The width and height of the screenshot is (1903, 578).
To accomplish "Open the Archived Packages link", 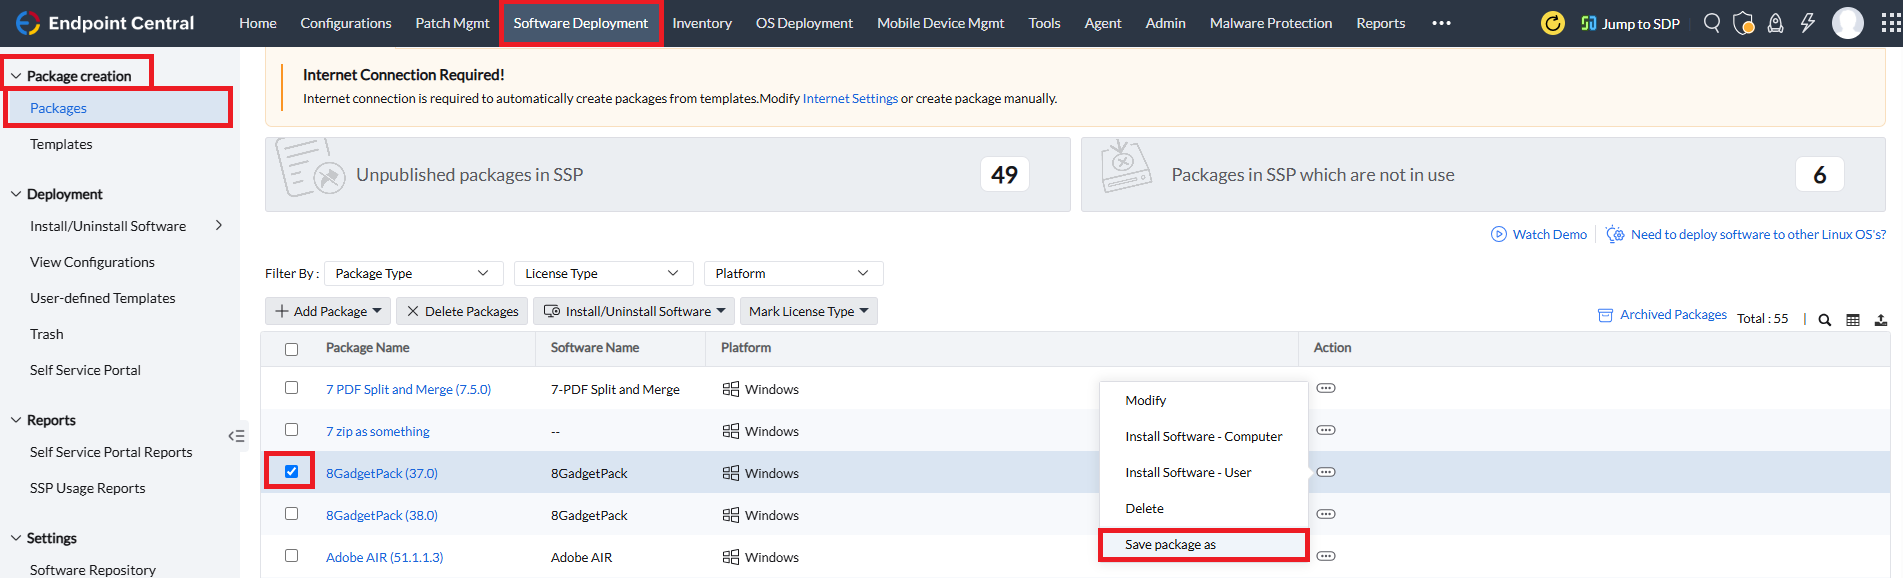I will (x=1672, y=315).
